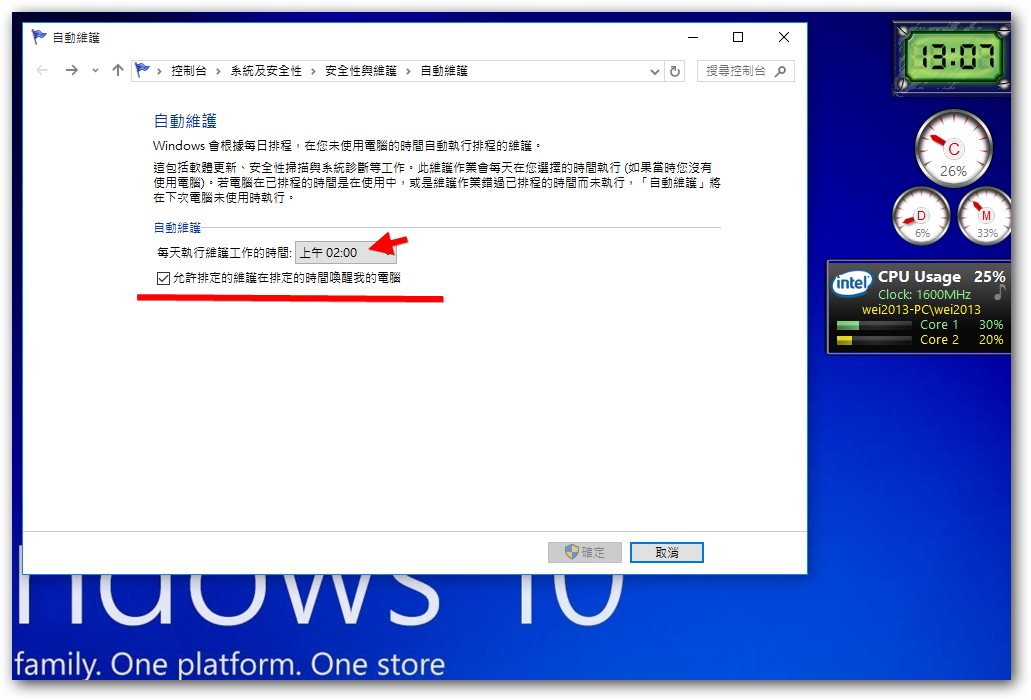Click the 取消 button

point(667,552)
